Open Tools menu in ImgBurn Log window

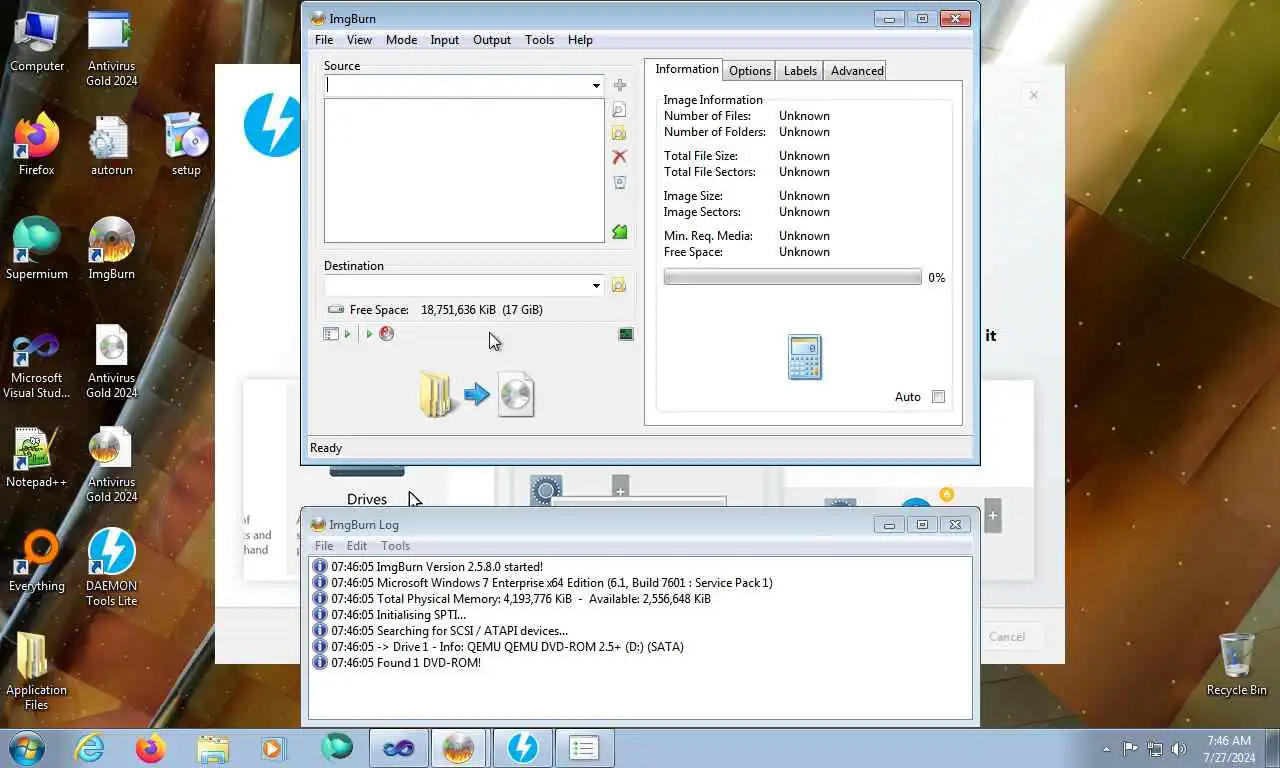[x=395, y=546]
